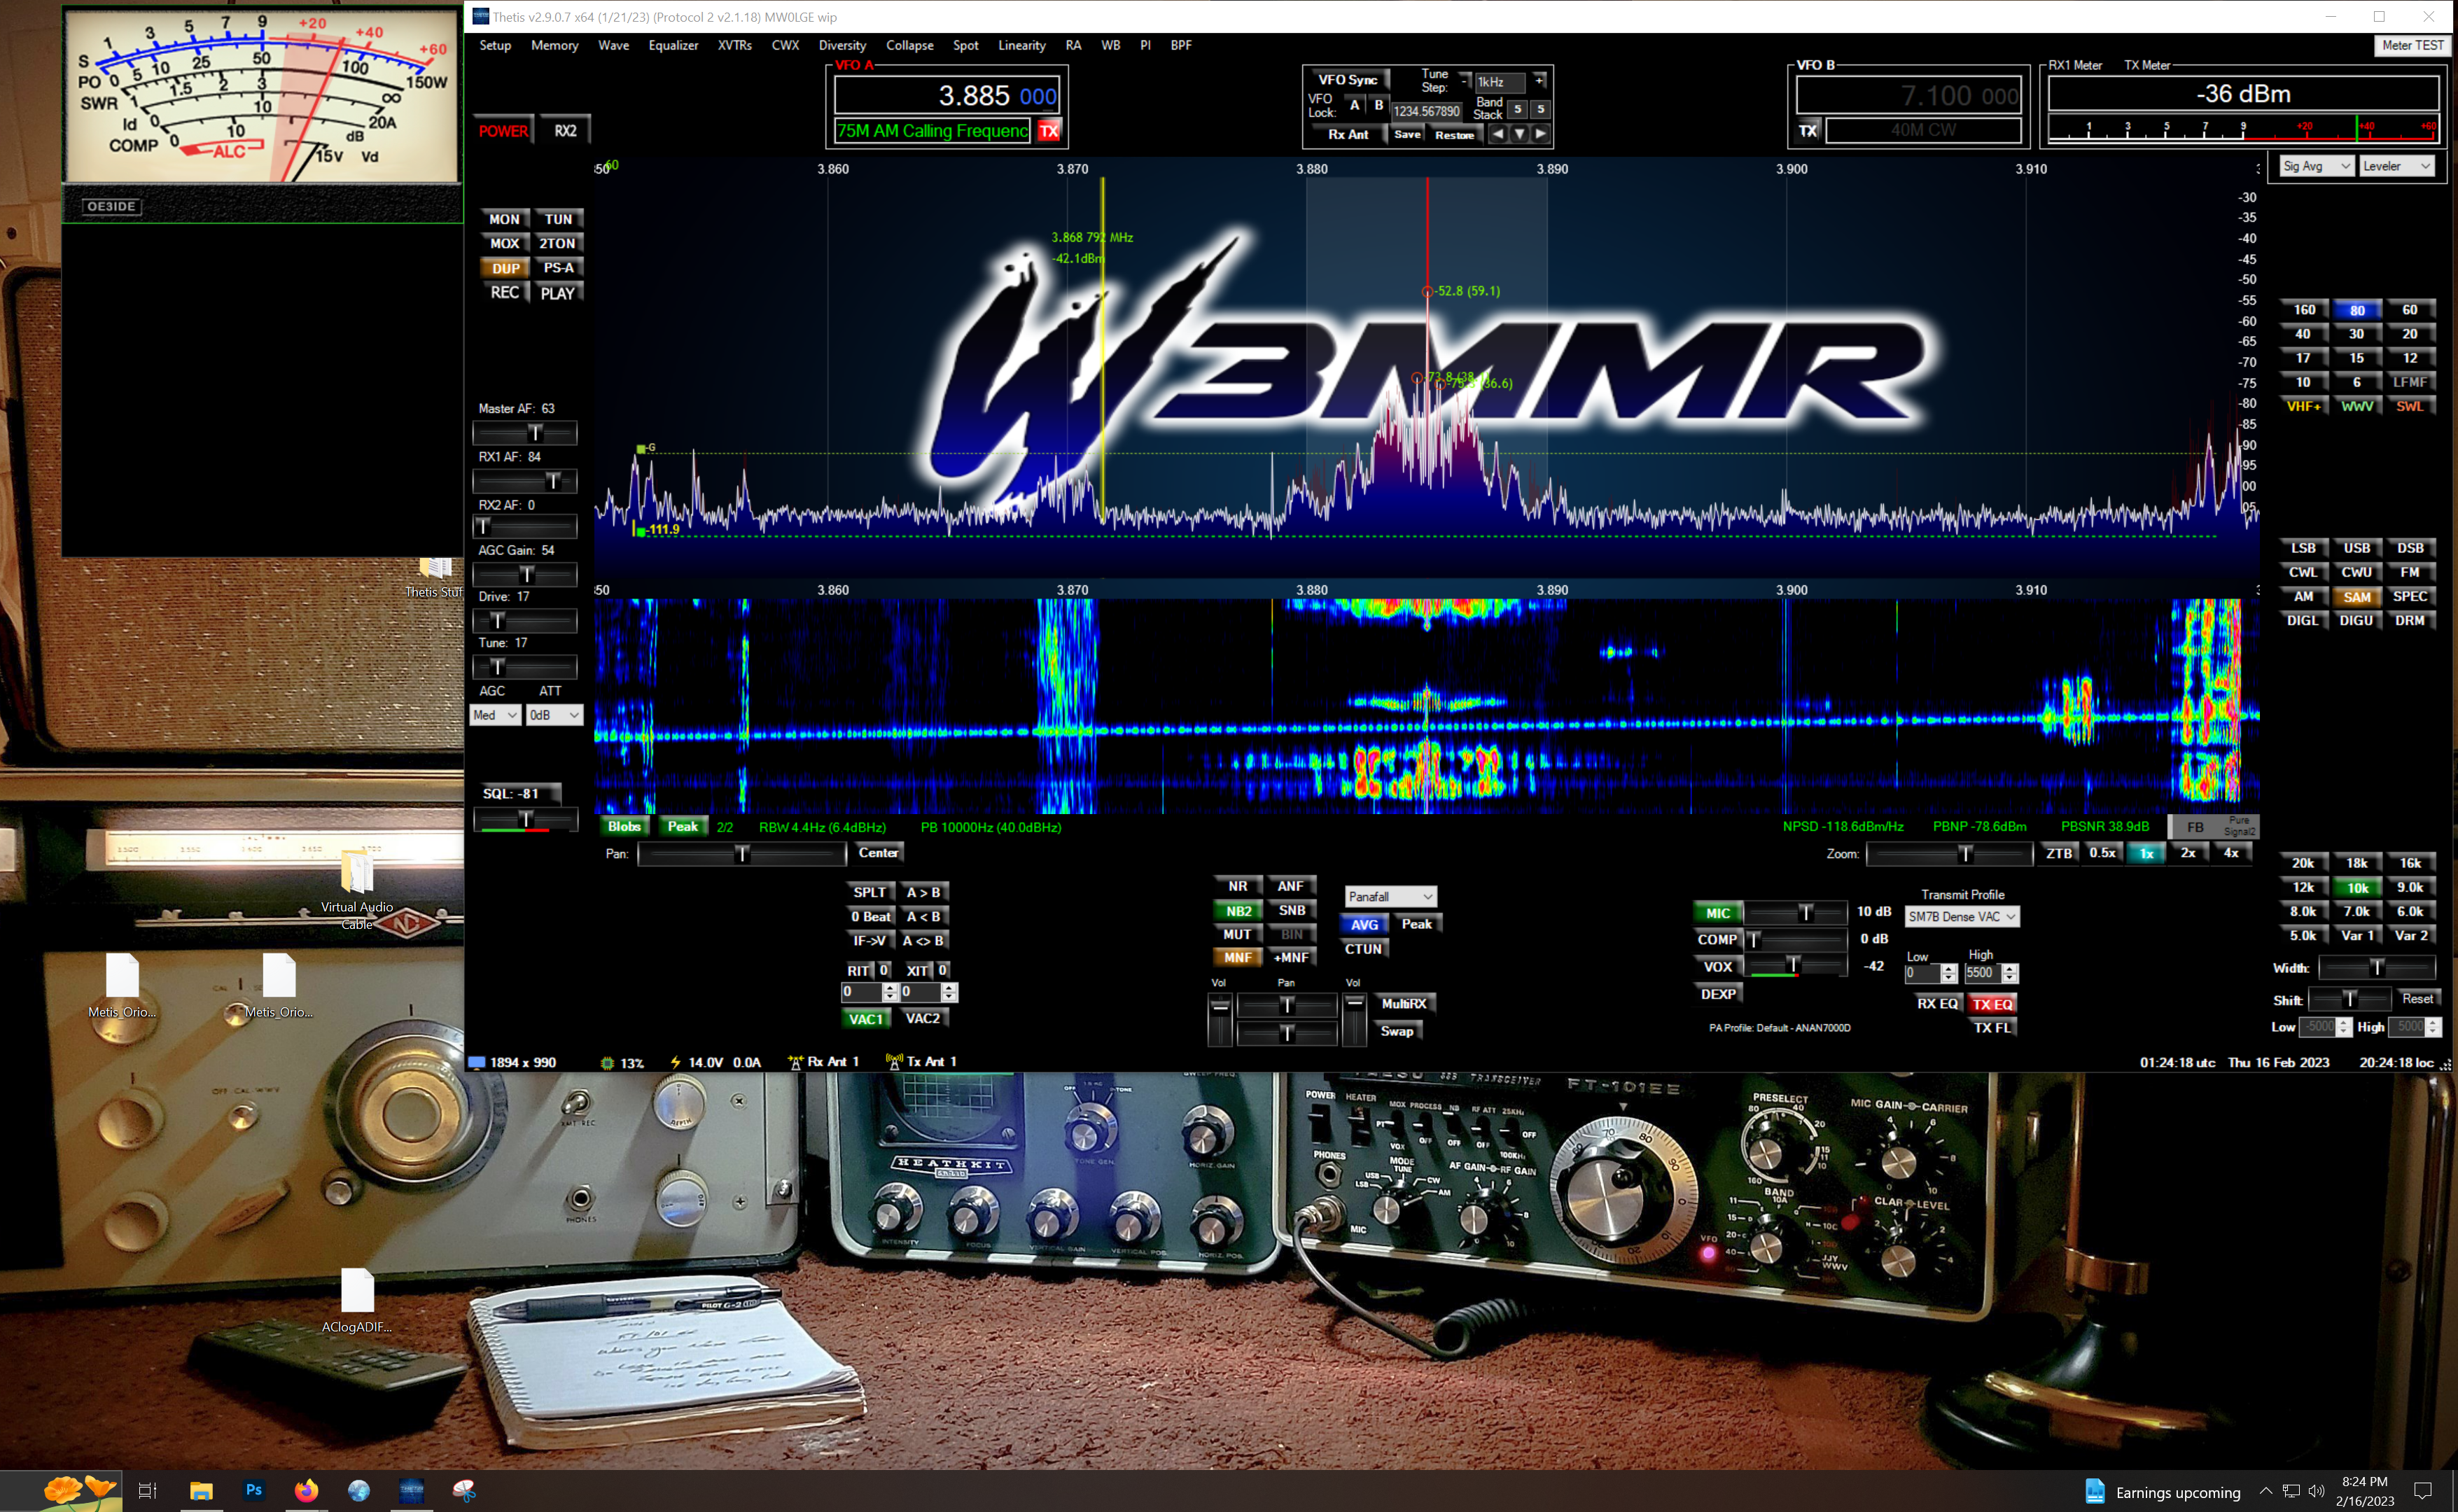Image resolution: width=2458 pixels, height=1512 pixels.
Task: Open the Equalizer menu
Action: 673,45
